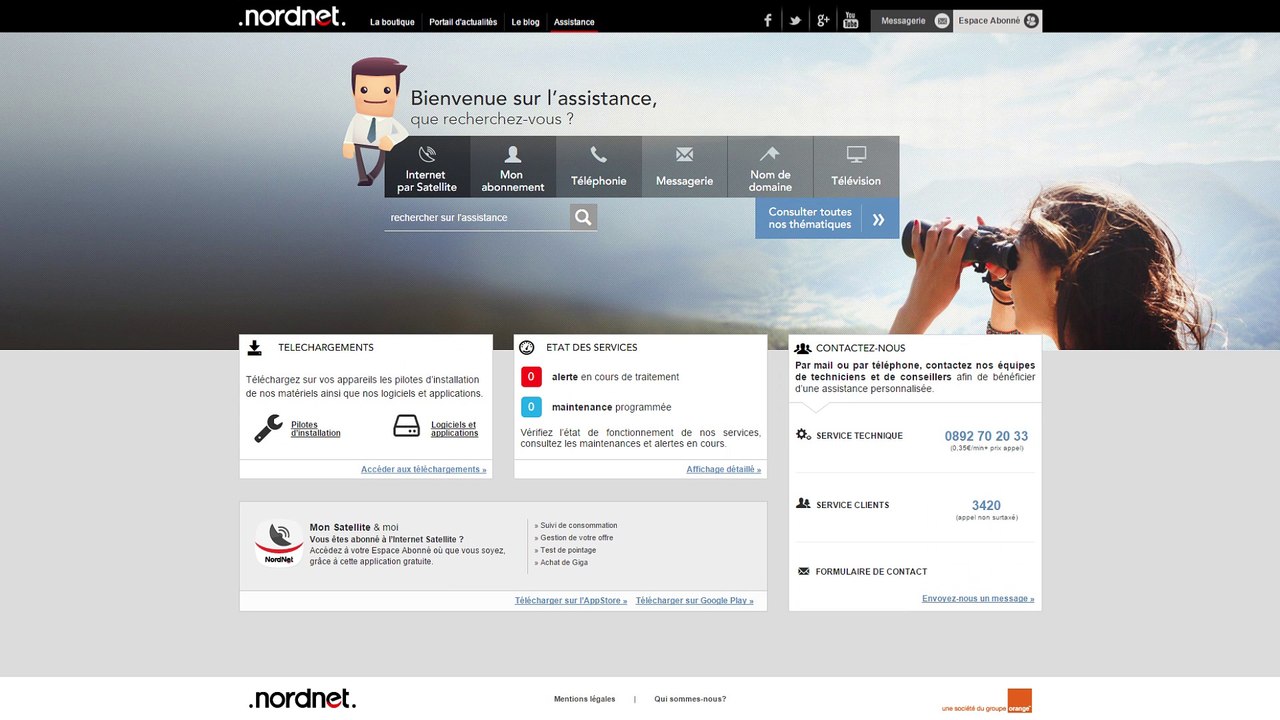Image resolution: width=1280 pixels, height=720 pixels.
Task: Follow Télécharger sur l'AppStore link
Action: (571, 601)
